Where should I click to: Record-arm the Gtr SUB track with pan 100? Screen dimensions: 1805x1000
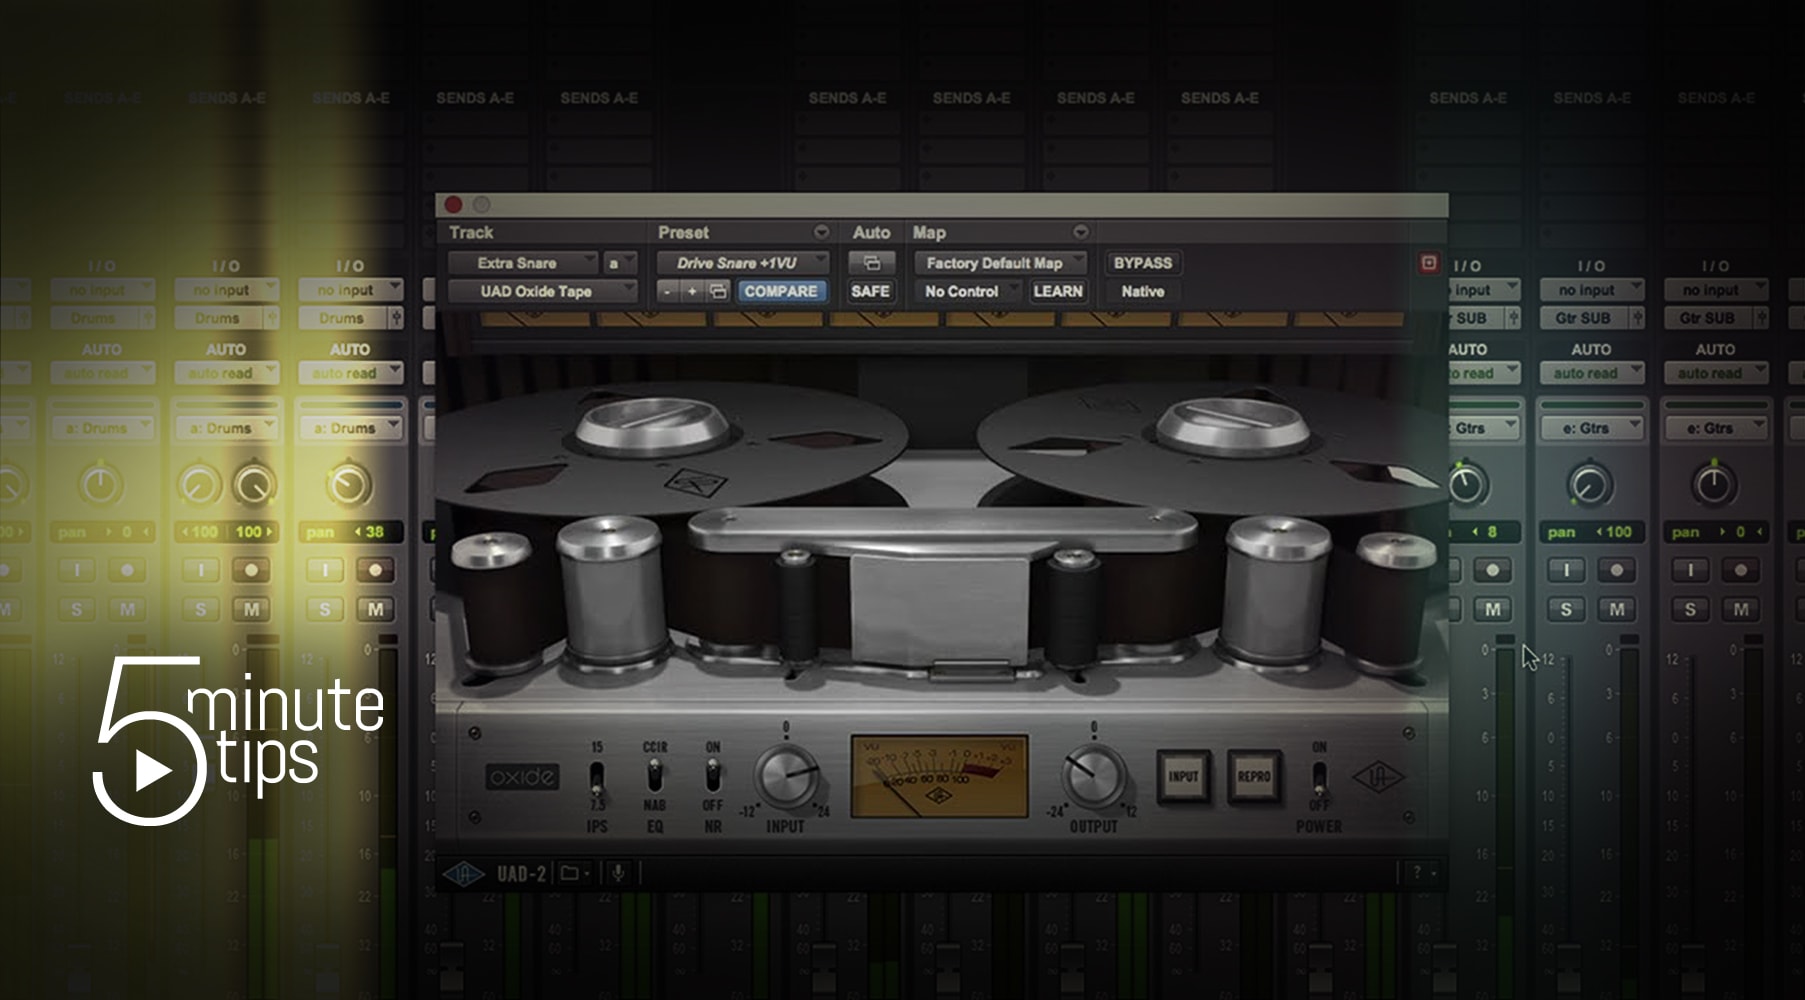1616,570
